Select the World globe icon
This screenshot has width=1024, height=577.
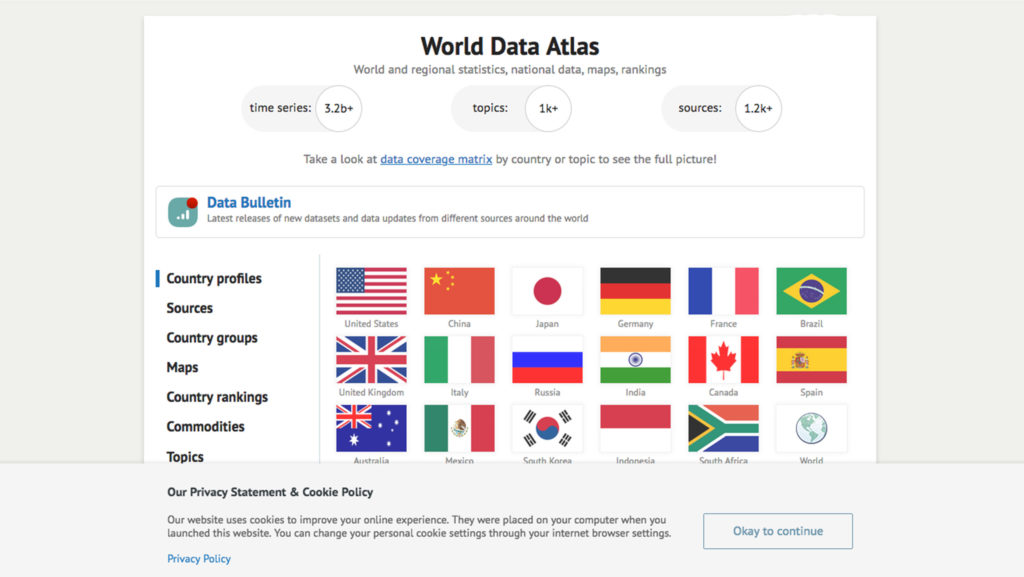click(x=812, y=428)
